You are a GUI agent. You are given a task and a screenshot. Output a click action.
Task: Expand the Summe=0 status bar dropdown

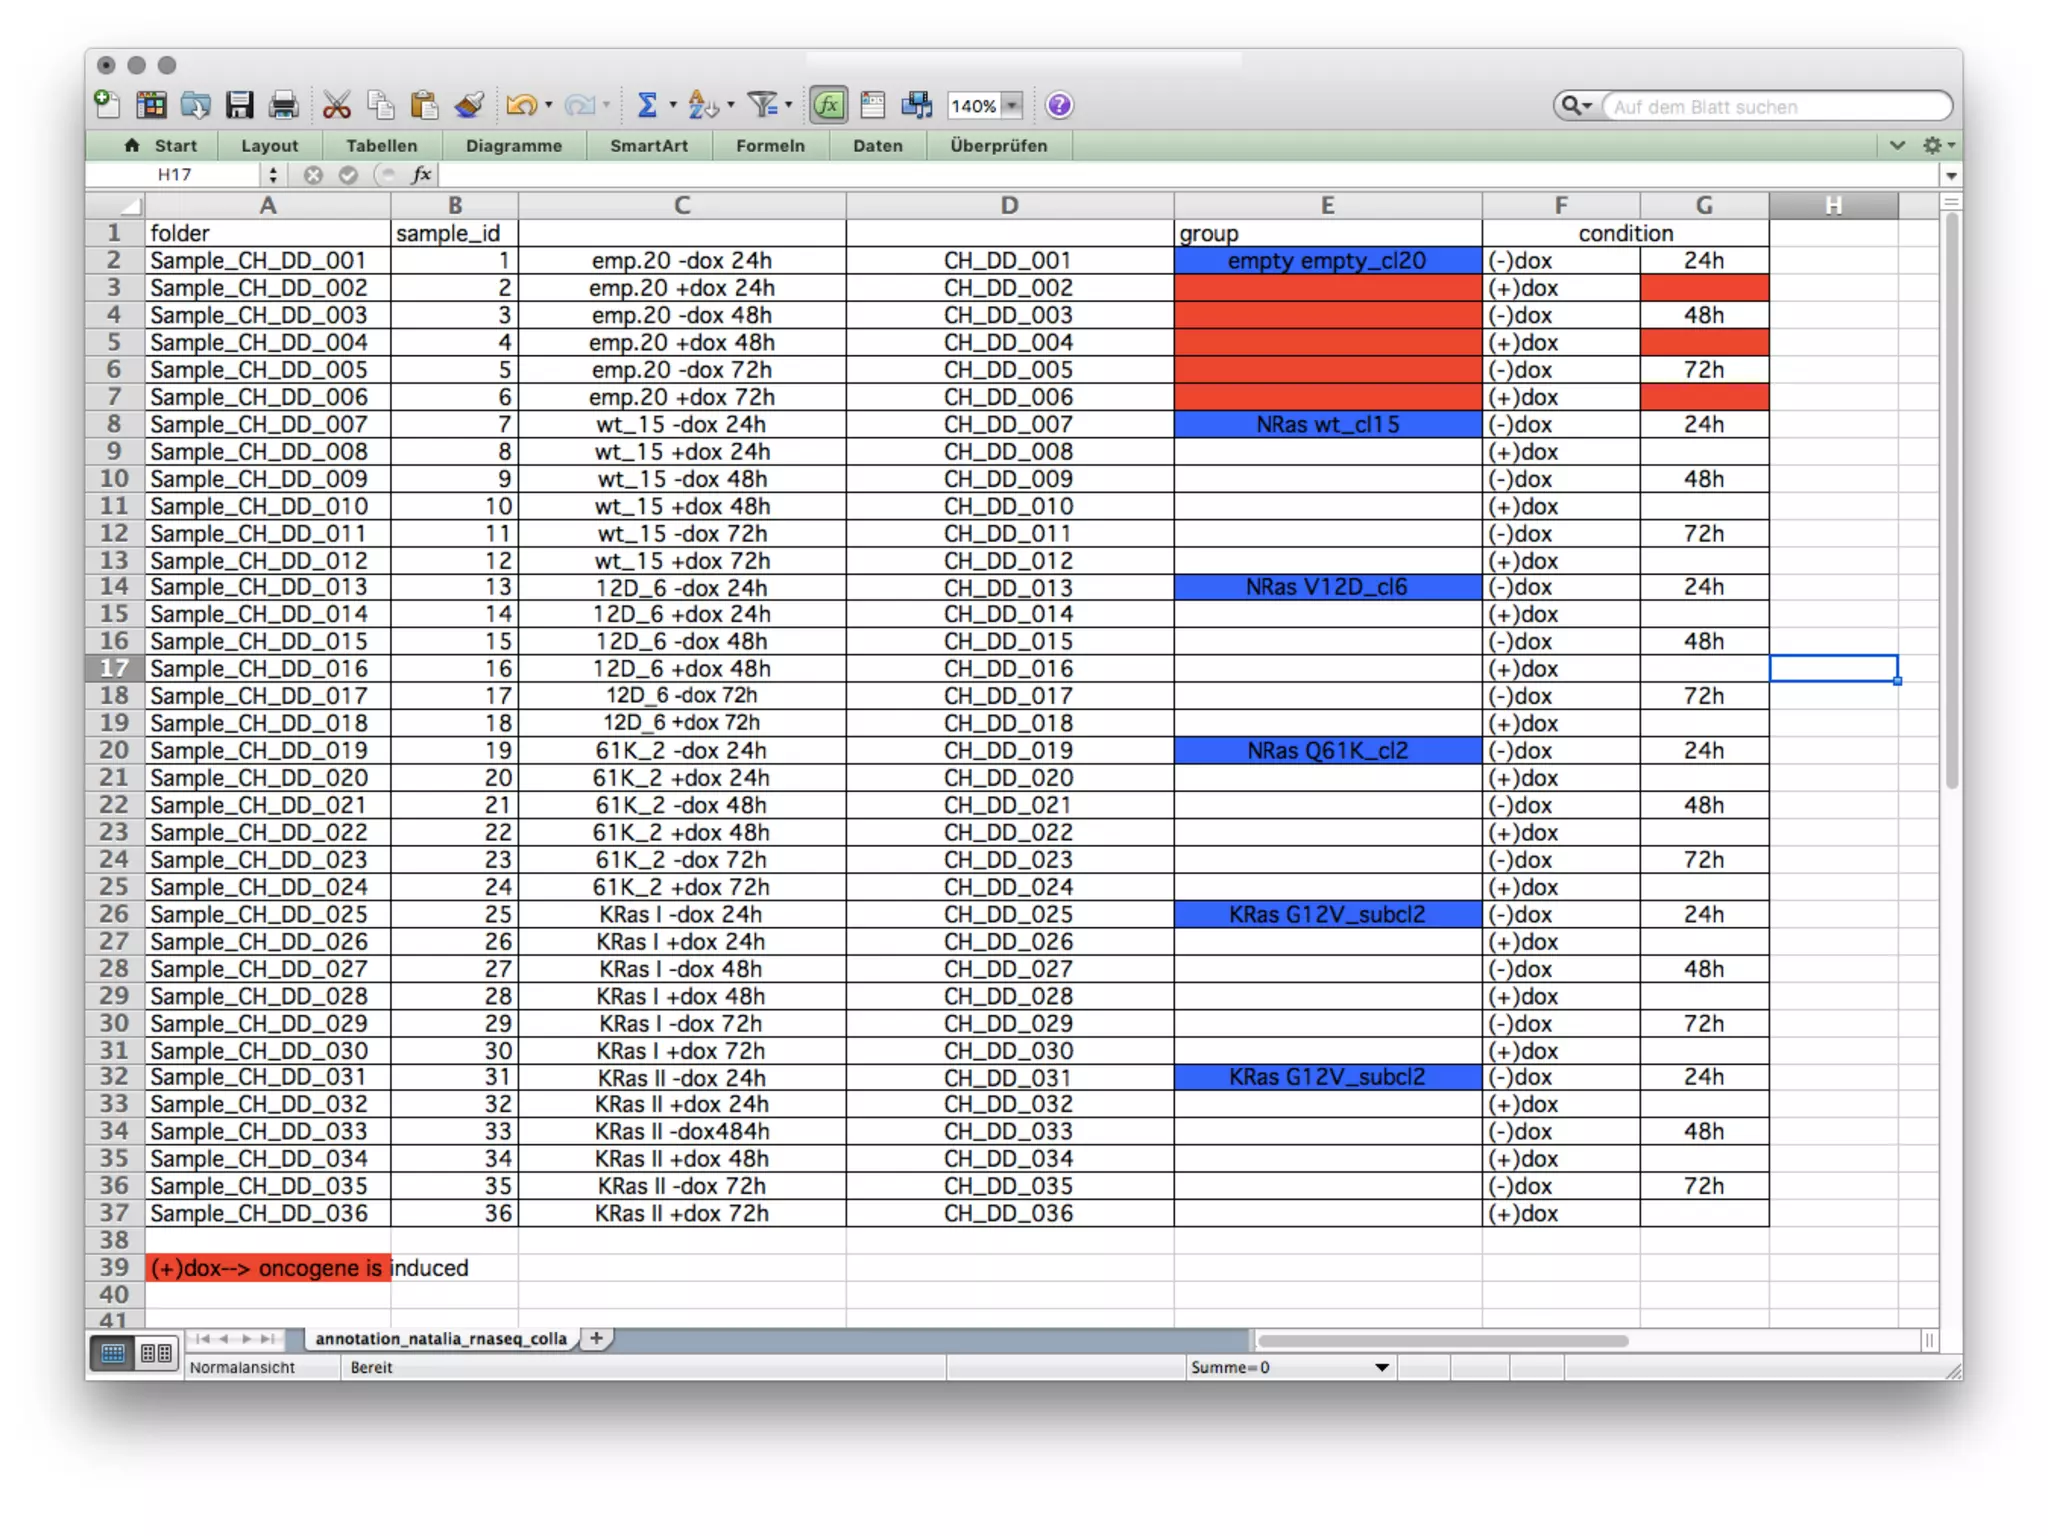coord(1381,1367)
